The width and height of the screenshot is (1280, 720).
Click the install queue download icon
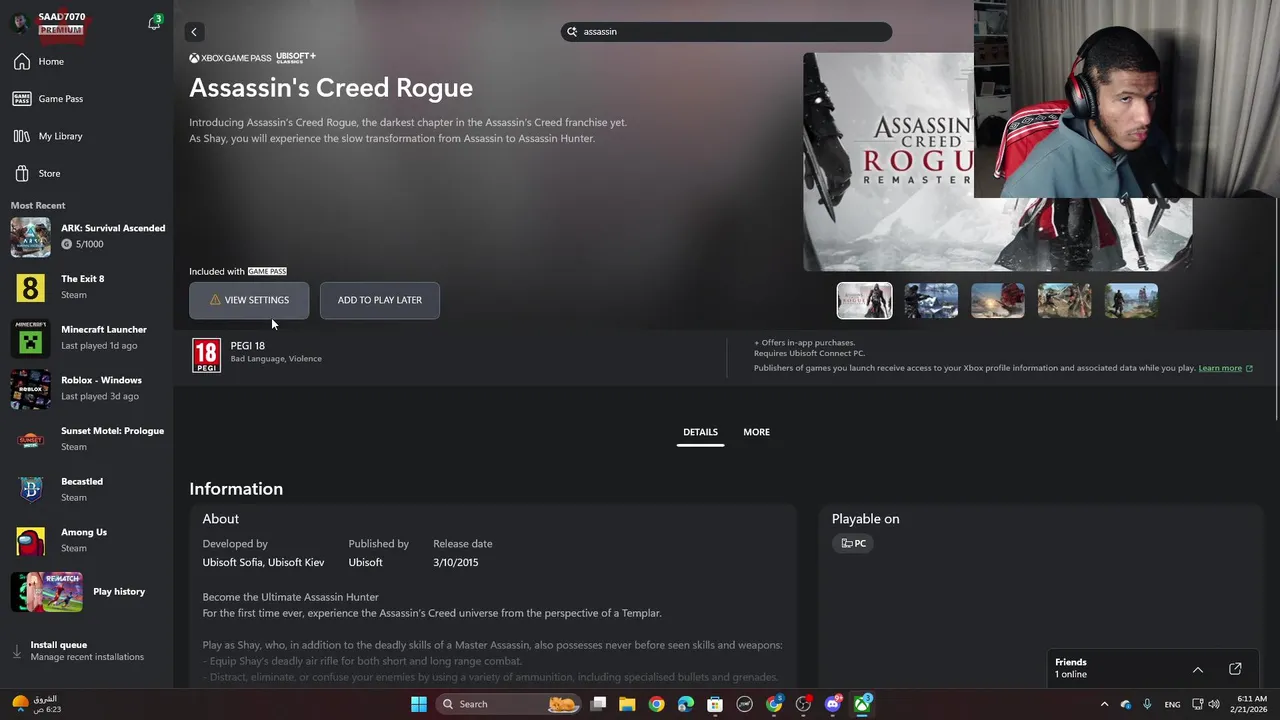tap(17, 651)
